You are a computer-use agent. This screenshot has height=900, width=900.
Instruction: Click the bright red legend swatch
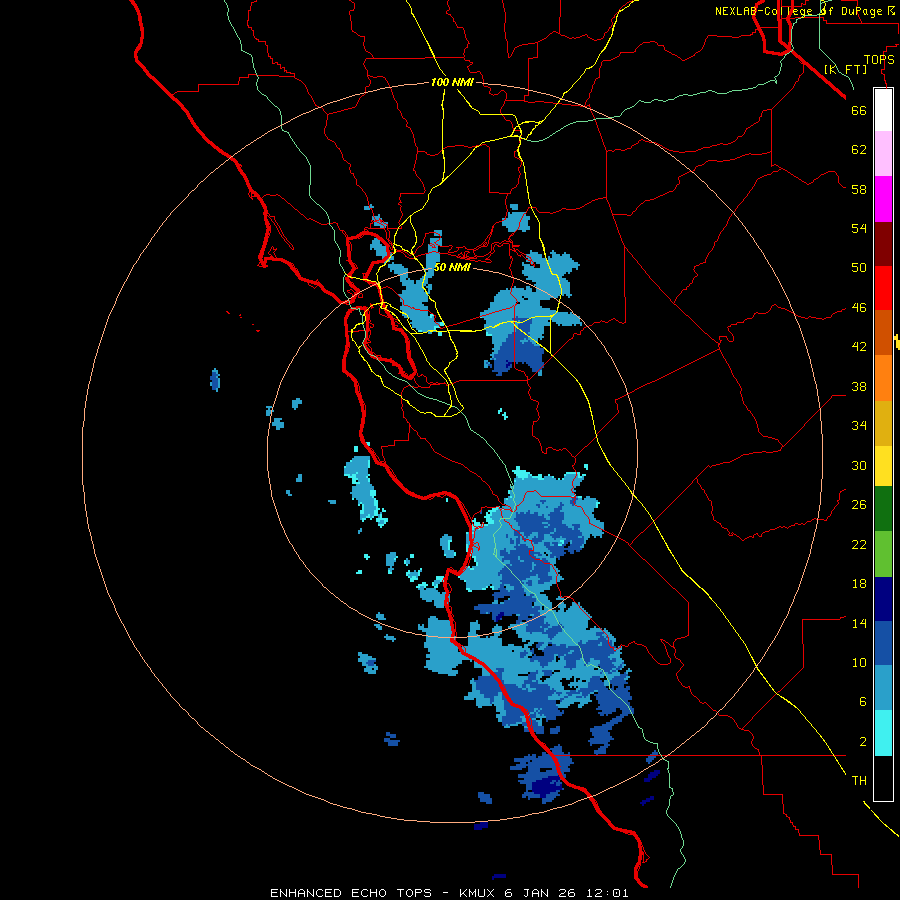[x=883, y=288]
